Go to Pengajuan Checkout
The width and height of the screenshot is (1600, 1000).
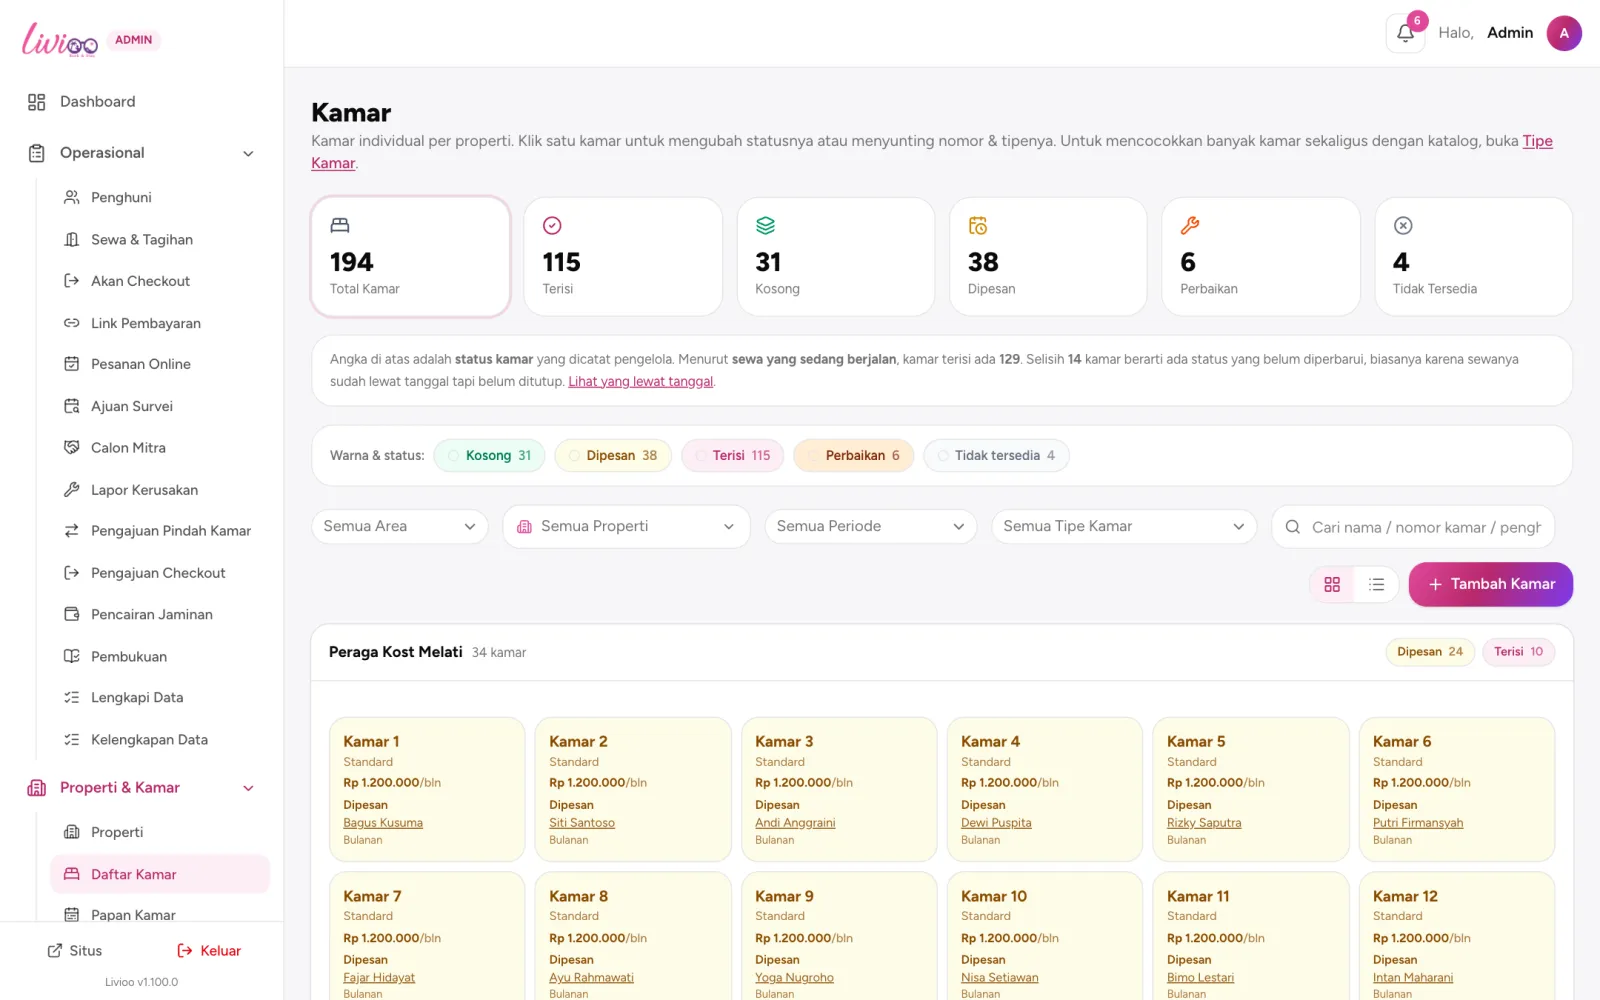[160, 573]
